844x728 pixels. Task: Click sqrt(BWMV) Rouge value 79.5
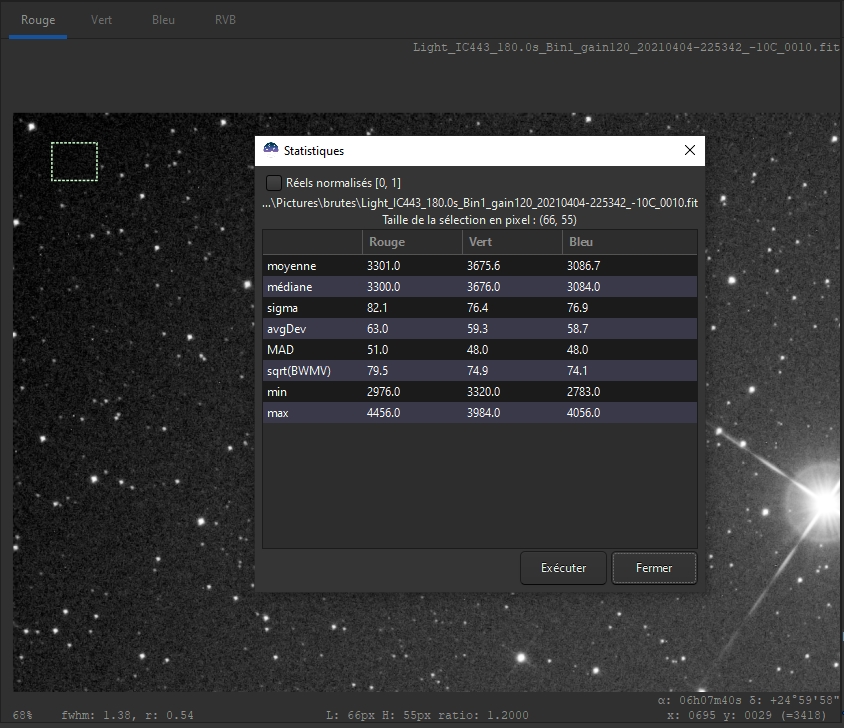tap(377, 371)
